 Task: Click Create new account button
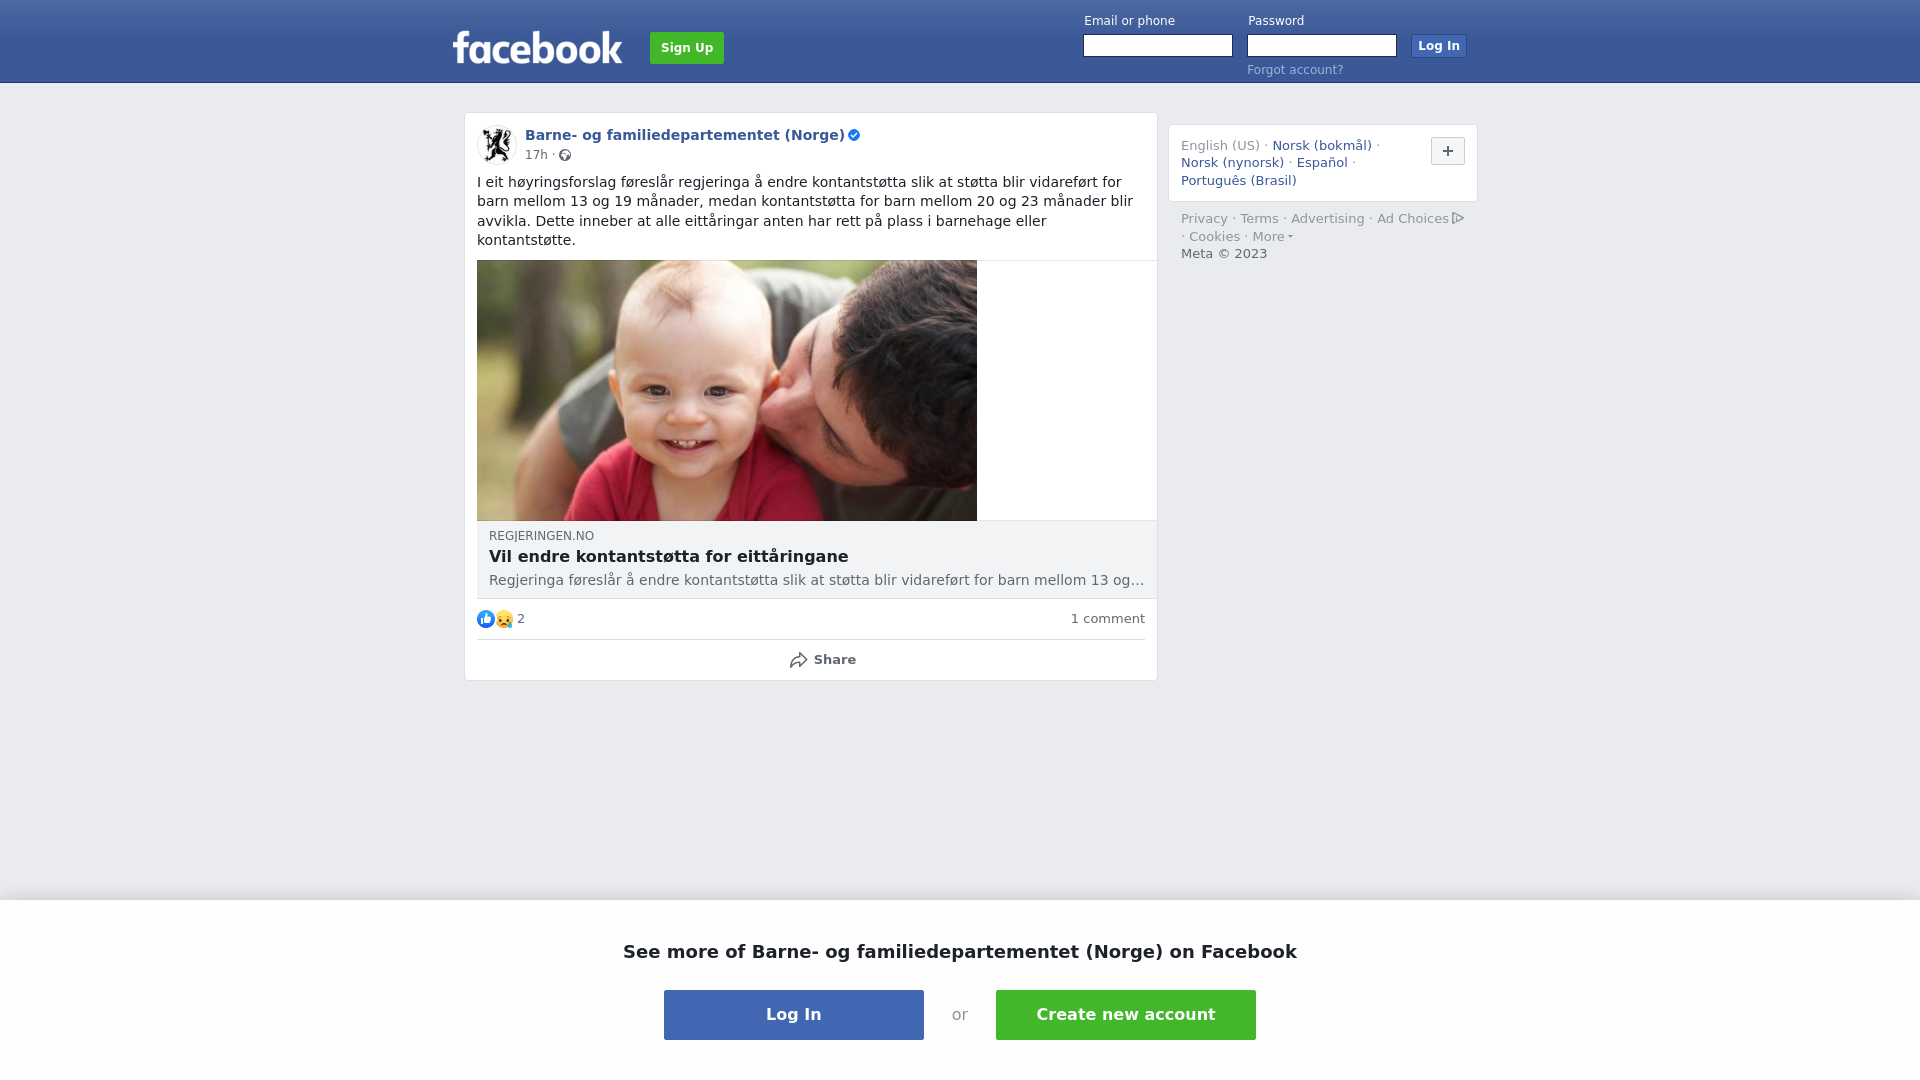1125,1015
